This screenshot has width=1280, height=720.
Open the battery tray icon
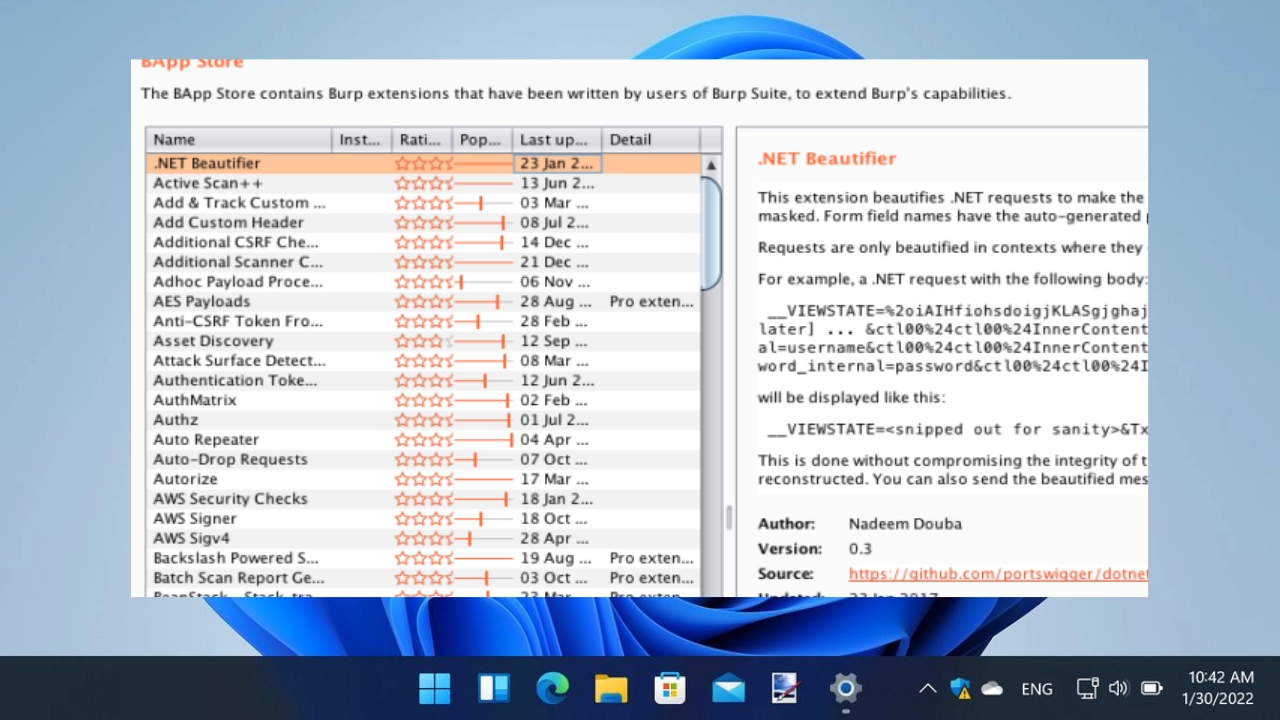coord(1151,688)
